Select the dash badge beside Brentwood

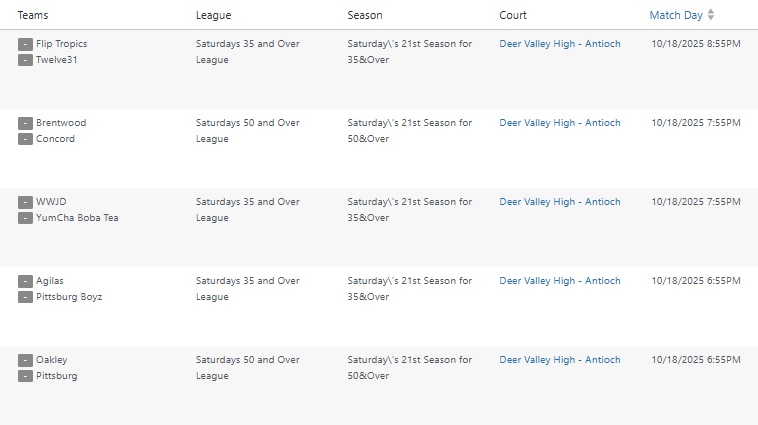click(25, 123)
